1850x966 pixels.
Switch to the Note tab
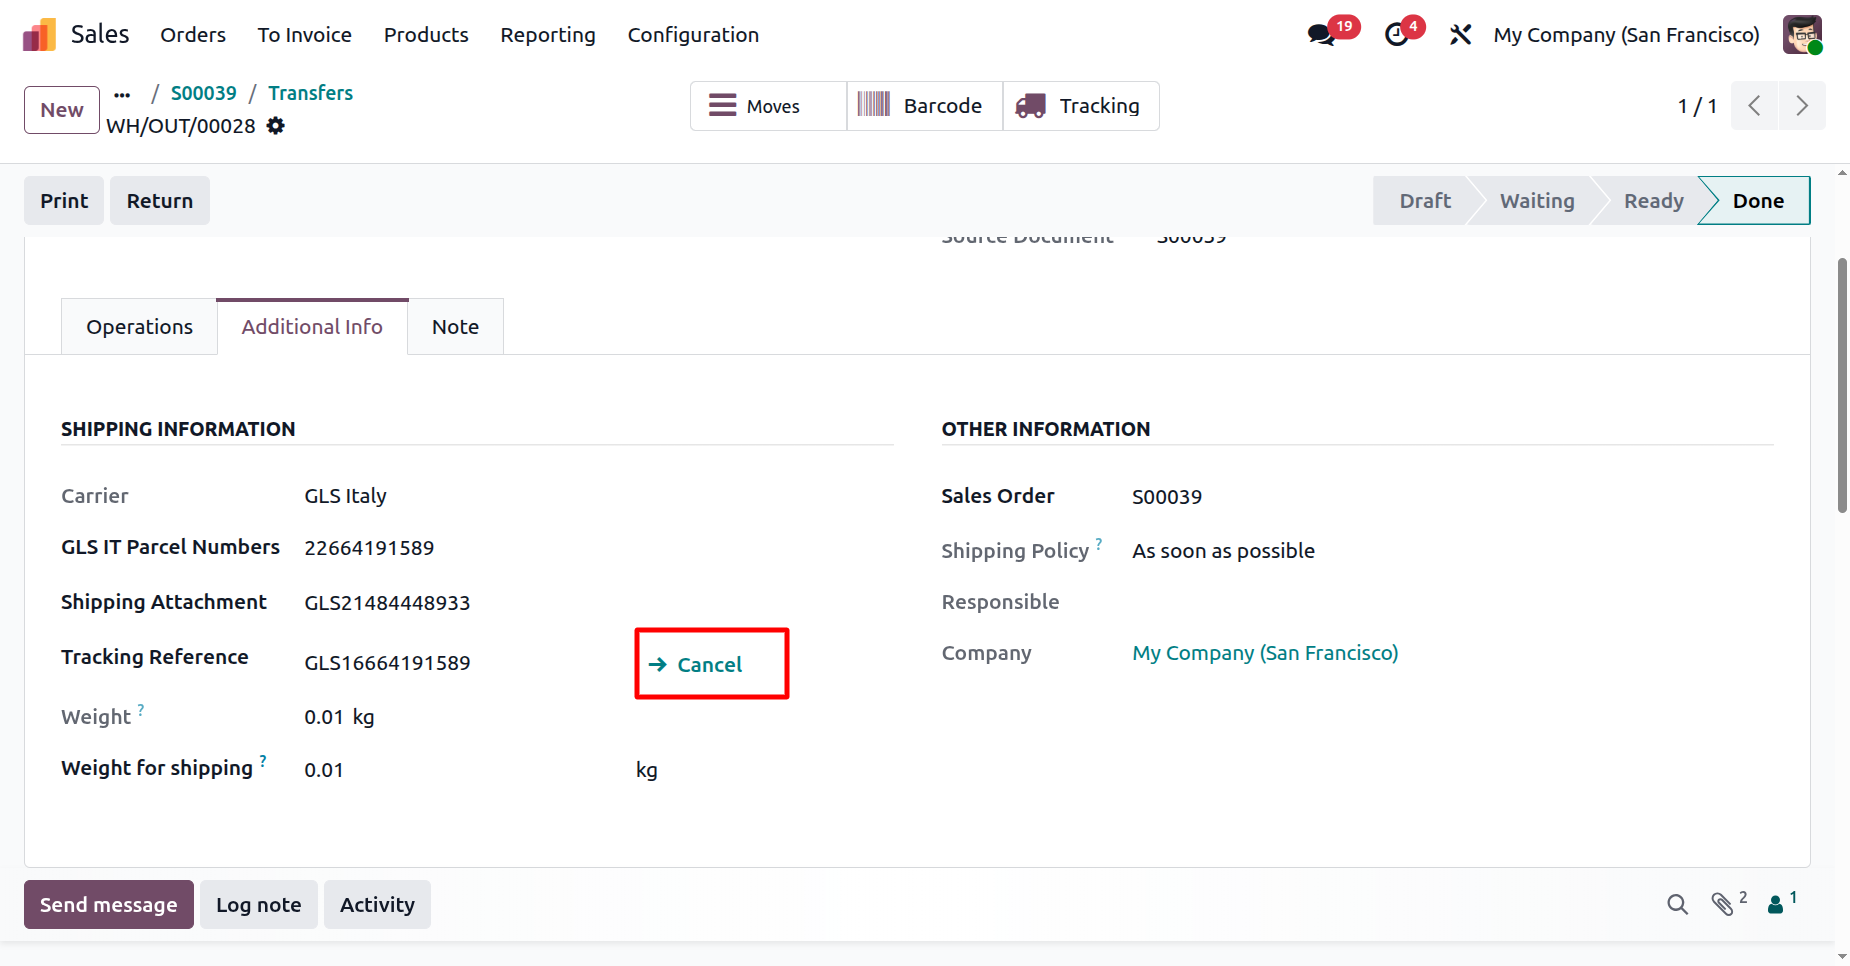coord(455,327)
